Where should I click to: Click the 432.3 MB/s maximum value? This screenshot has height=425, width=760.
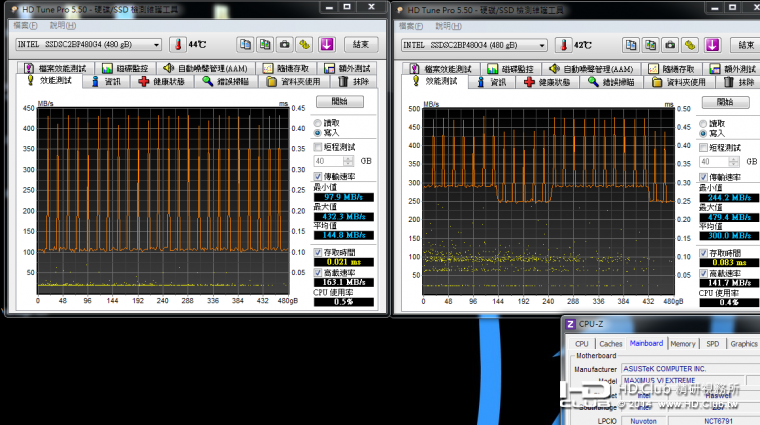pos(344,217)
